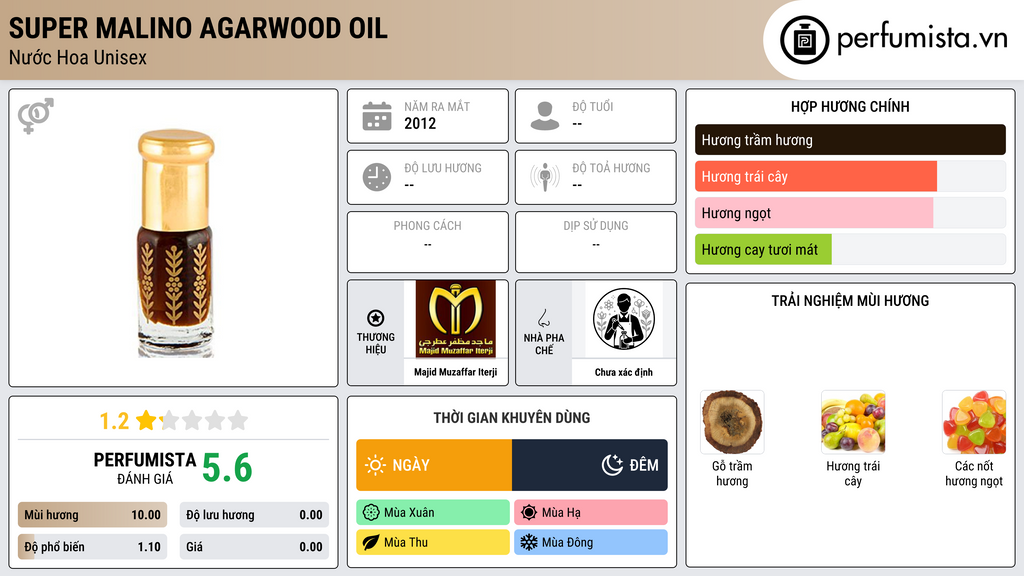Click the Gỗ trầm hương note image
The height and width of the screenshot is (576, 1024).
tap(732, 422)
